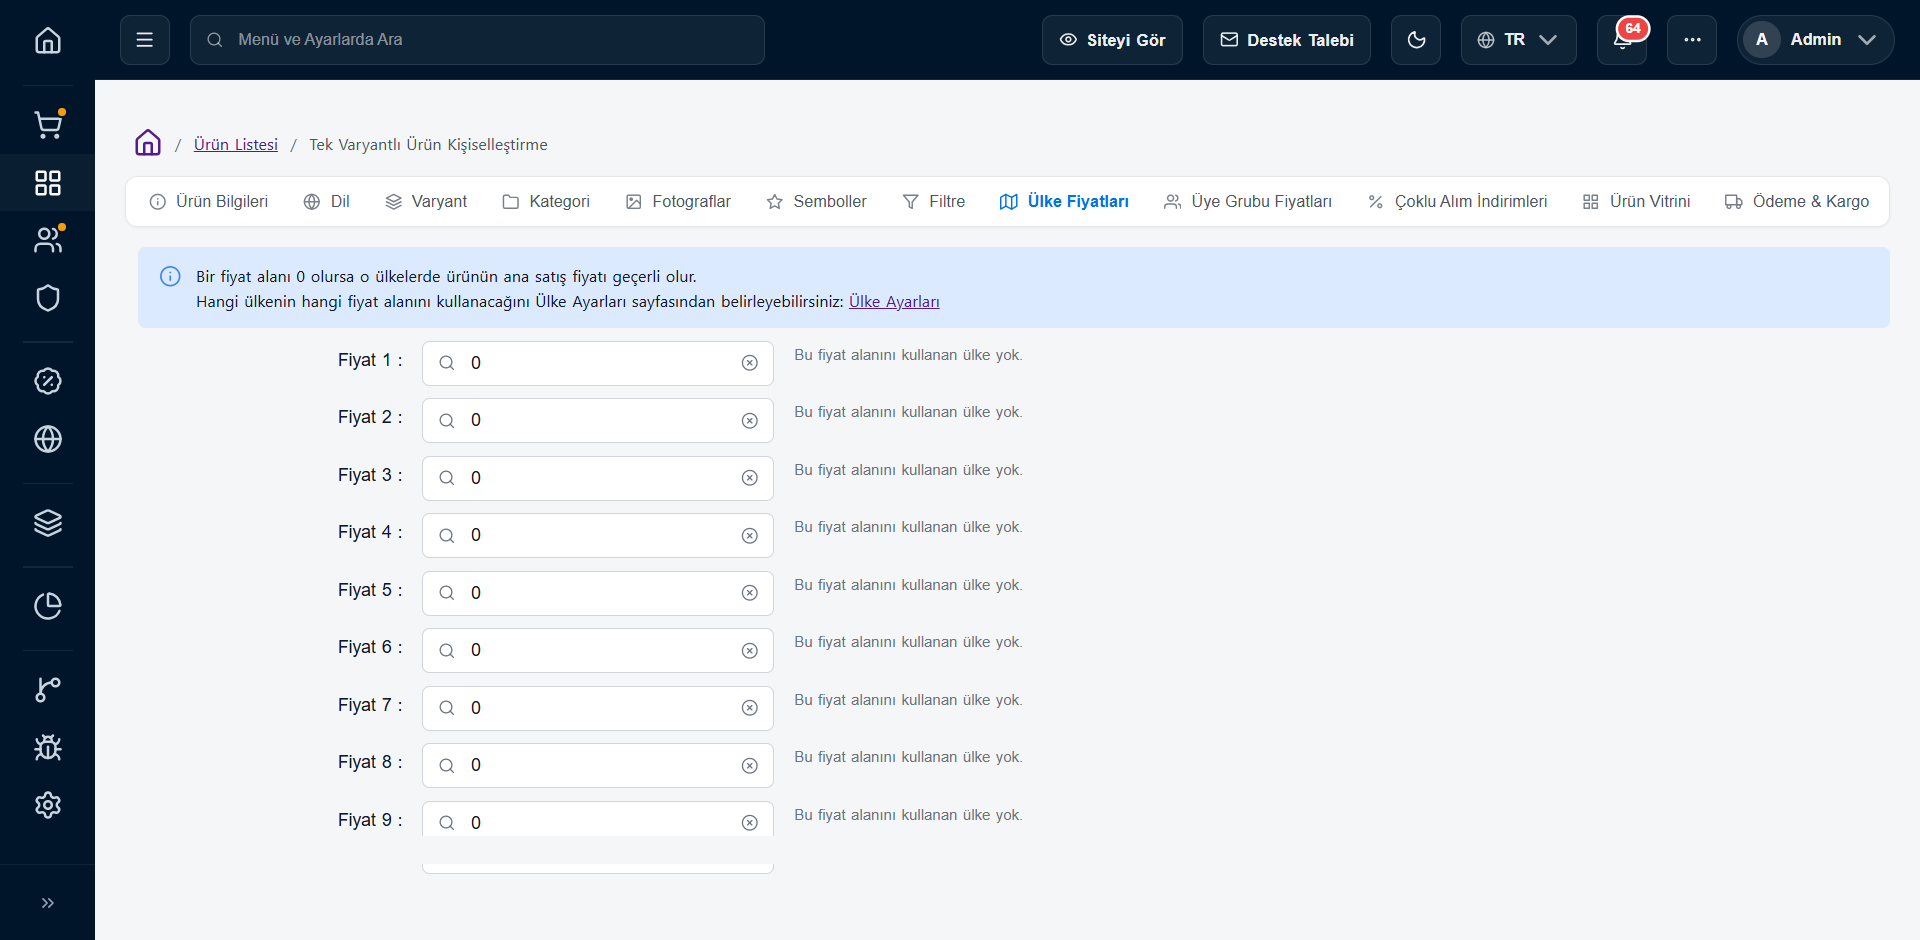This screenshot has width=1920, height=940.
Task: Open the three-dots more options button
Action: click(1692, 40)
